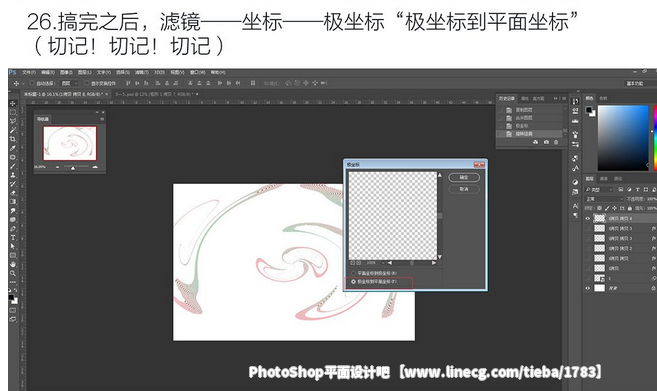Open layer filter type dropdown
Viewport: 657px width, 391px height.
coord(599,190)
